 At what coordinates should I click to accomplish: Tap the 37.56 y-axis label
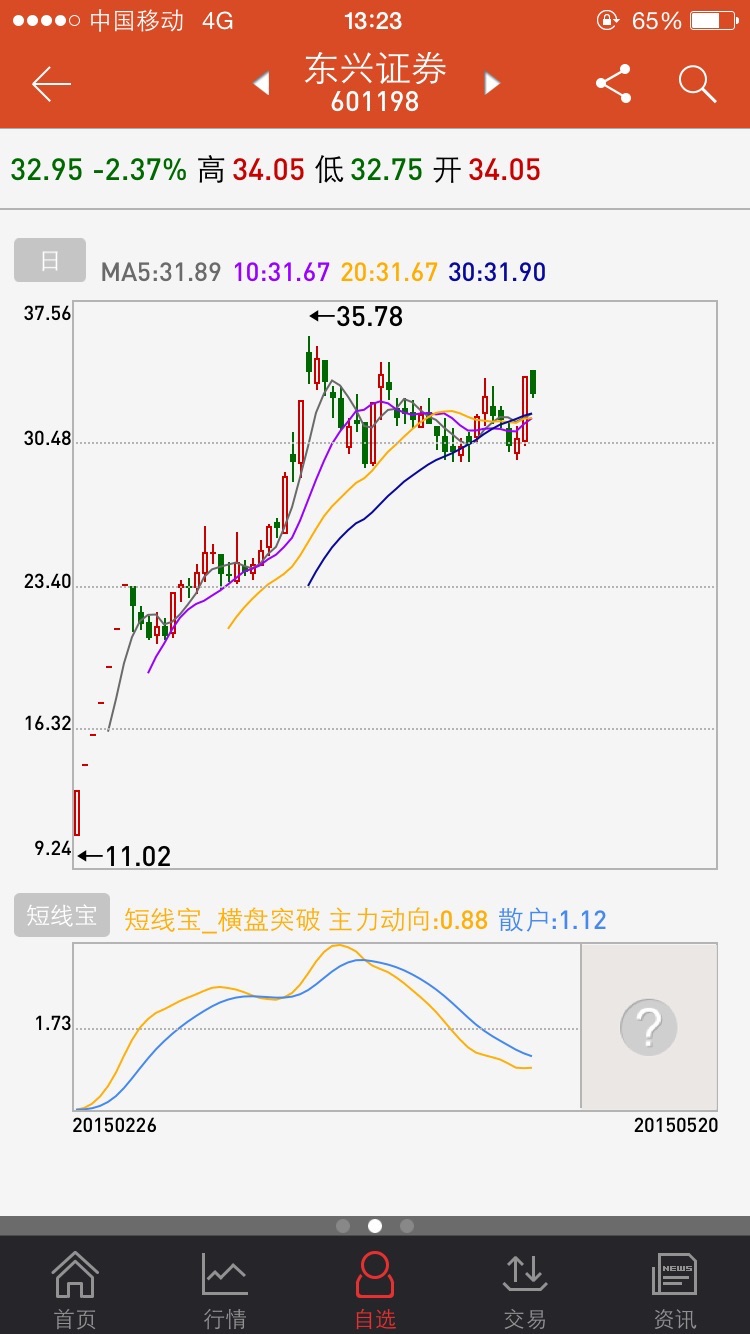click(47, 313)
